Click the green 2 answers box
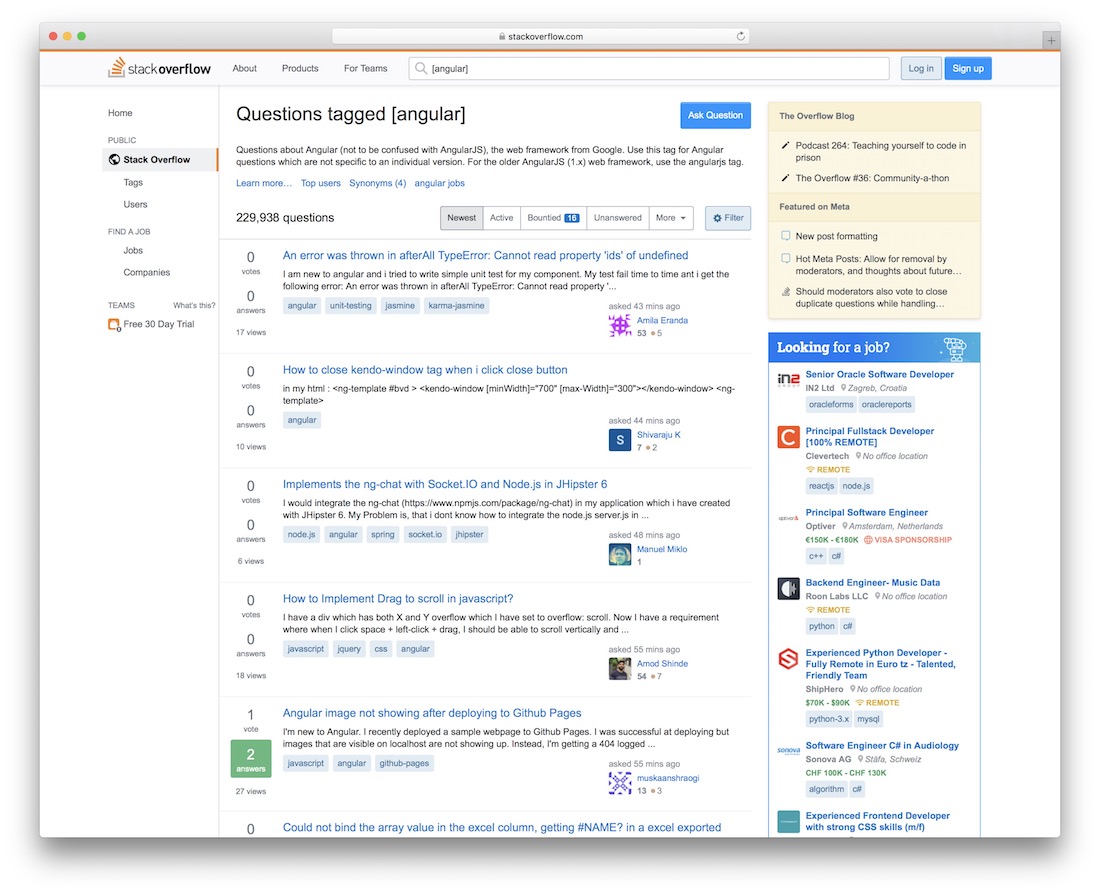Image resolution: width=1100 pixels, height=894 pixels. (x=250, y=759)
